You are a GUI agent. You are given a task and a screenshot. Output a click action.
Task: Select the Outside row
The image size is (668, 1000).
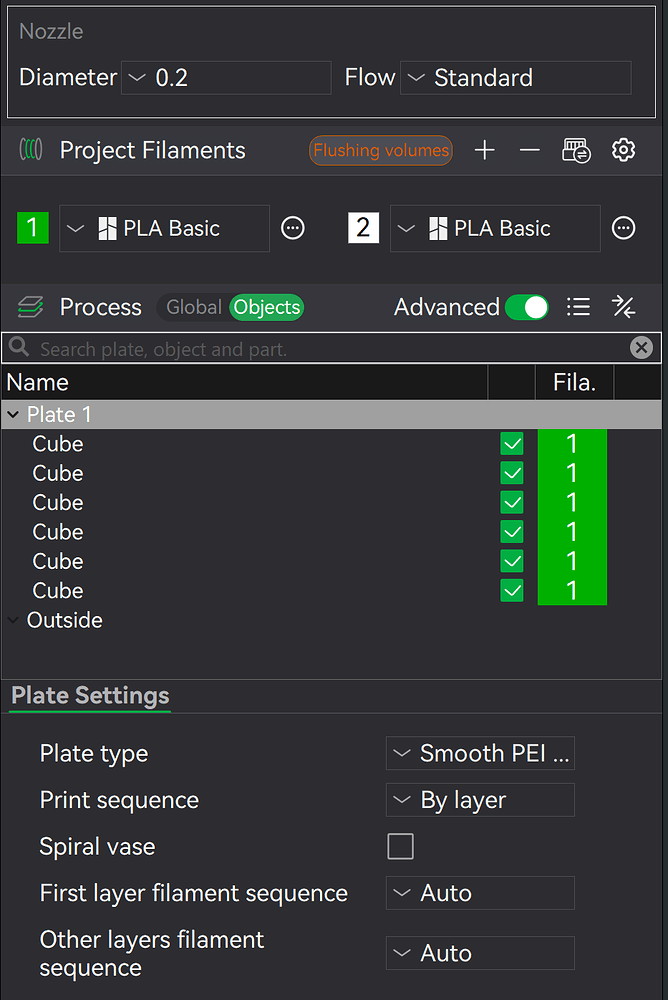[332, 620]
